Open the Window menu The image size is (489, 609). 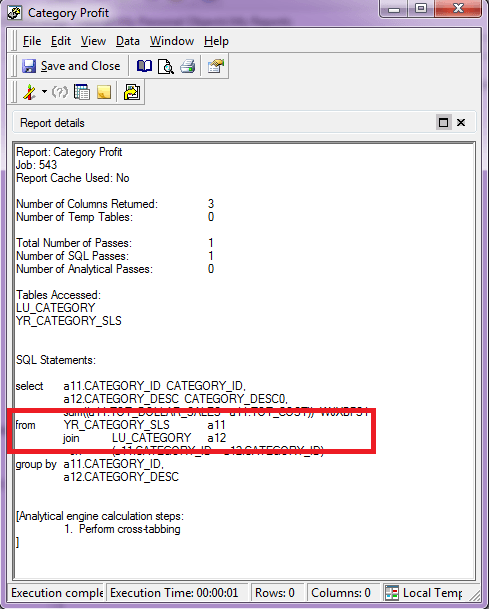click(172, 41)
